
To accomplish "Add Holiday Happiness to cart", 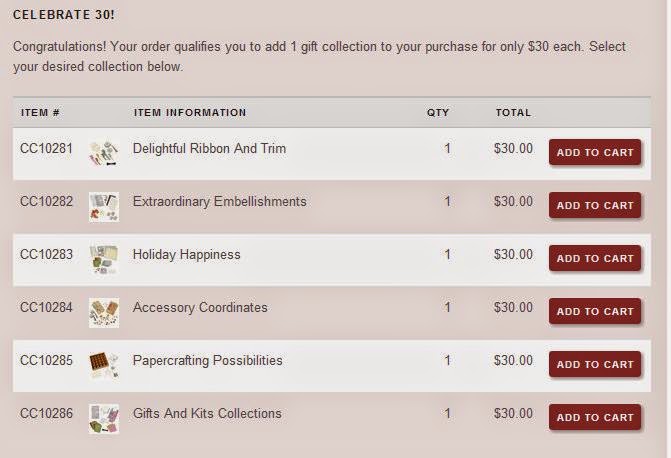I will (595, 258).
